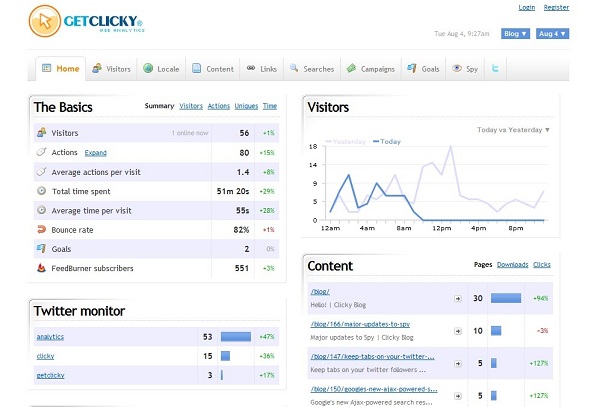Click the /blog/ blue bar in Content
The height and width of the screenshot is (407, 600).
[506, 298]
